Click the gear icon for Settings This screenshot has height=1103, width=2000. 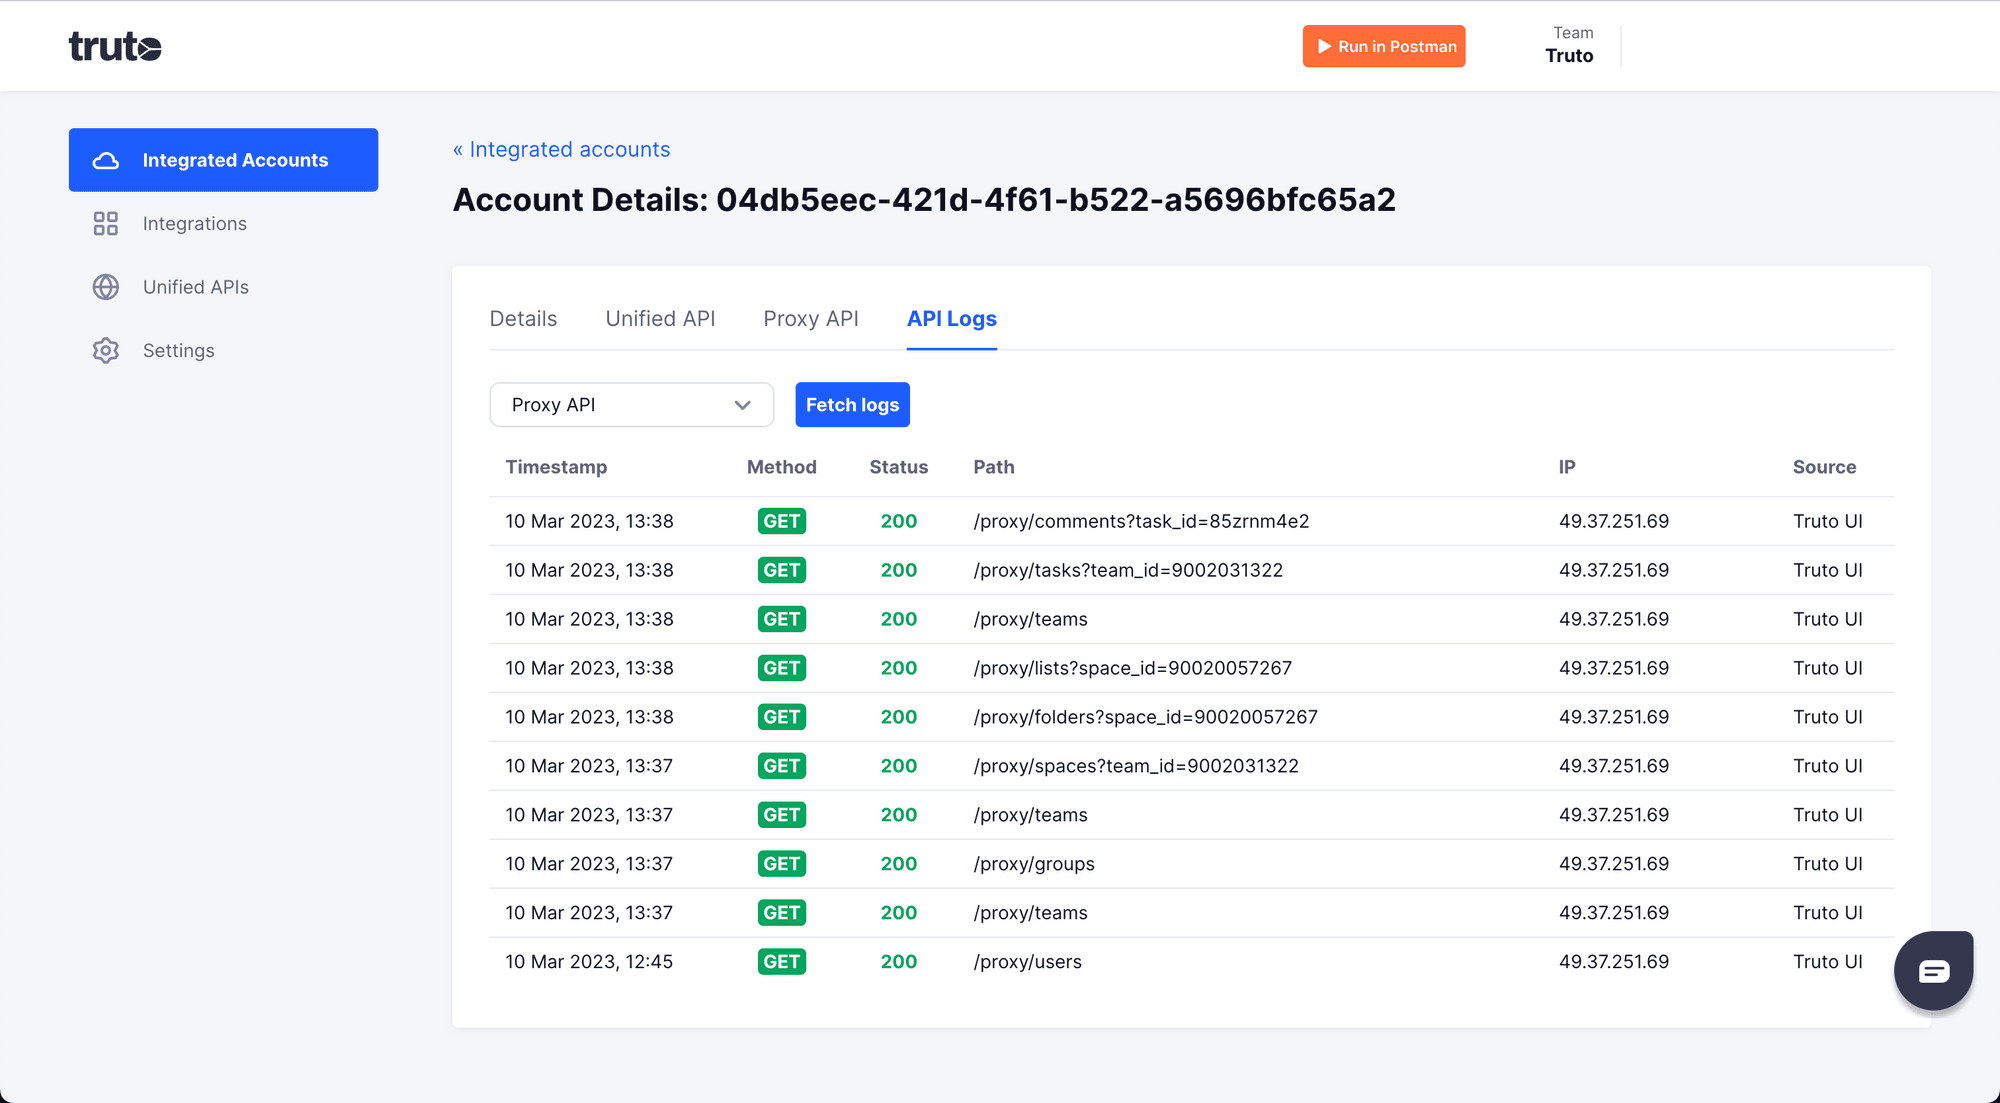105,350
